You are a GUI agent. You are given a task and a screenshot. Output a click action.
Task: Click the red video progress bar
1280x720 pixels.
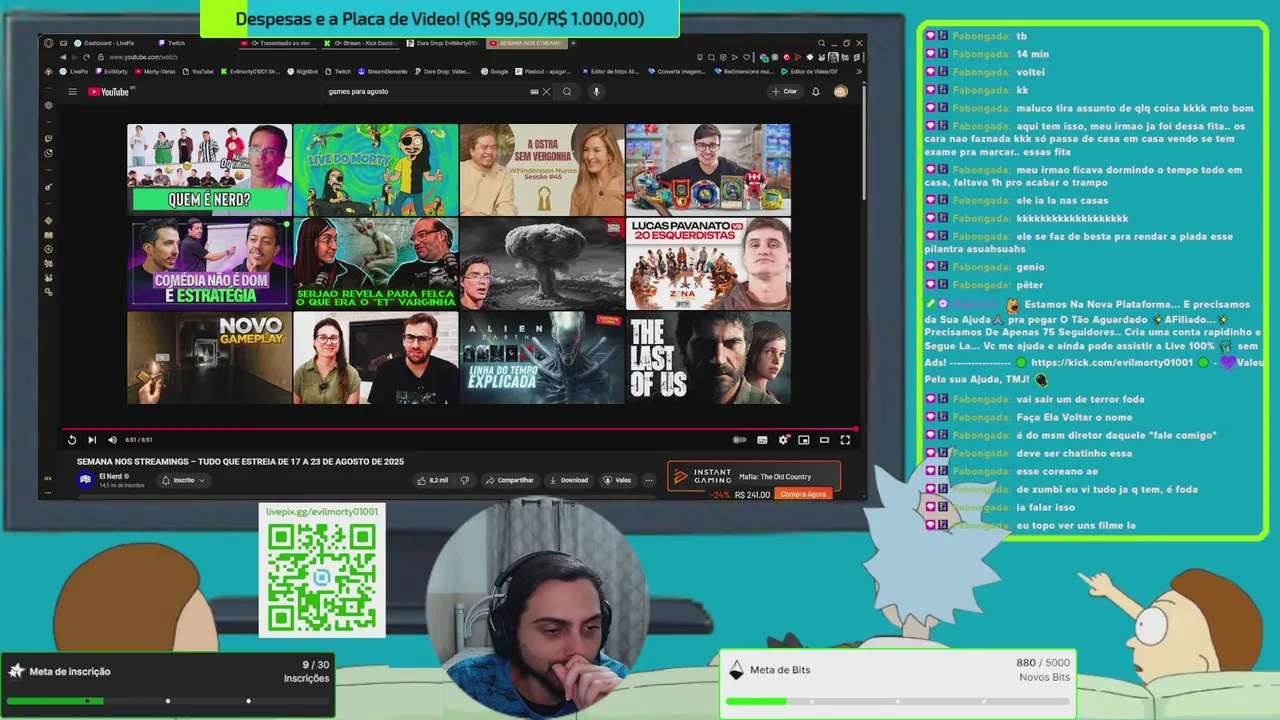(459, 429)
